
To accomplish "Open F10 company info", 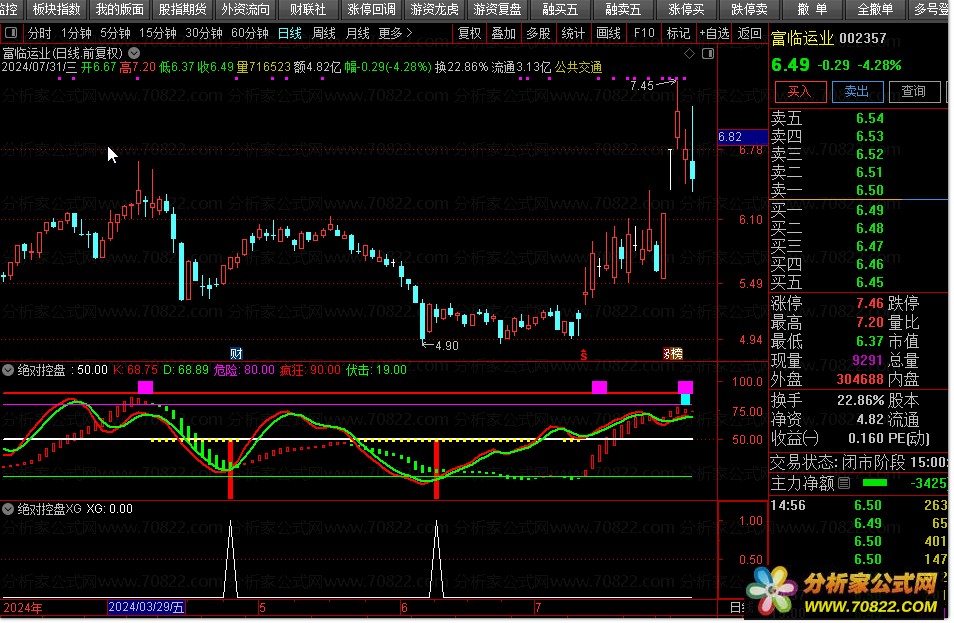I will [x=644, y=33].
